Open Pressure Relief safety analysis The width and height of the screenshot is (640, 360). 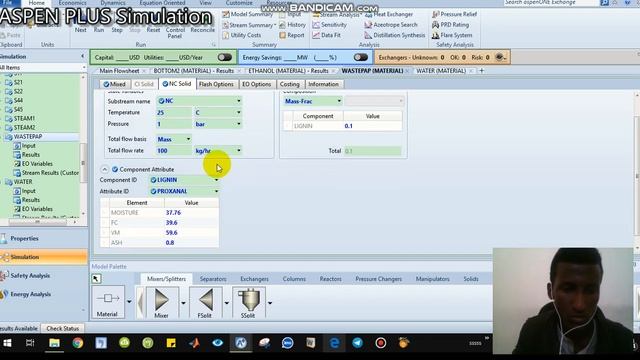[454, 14]
